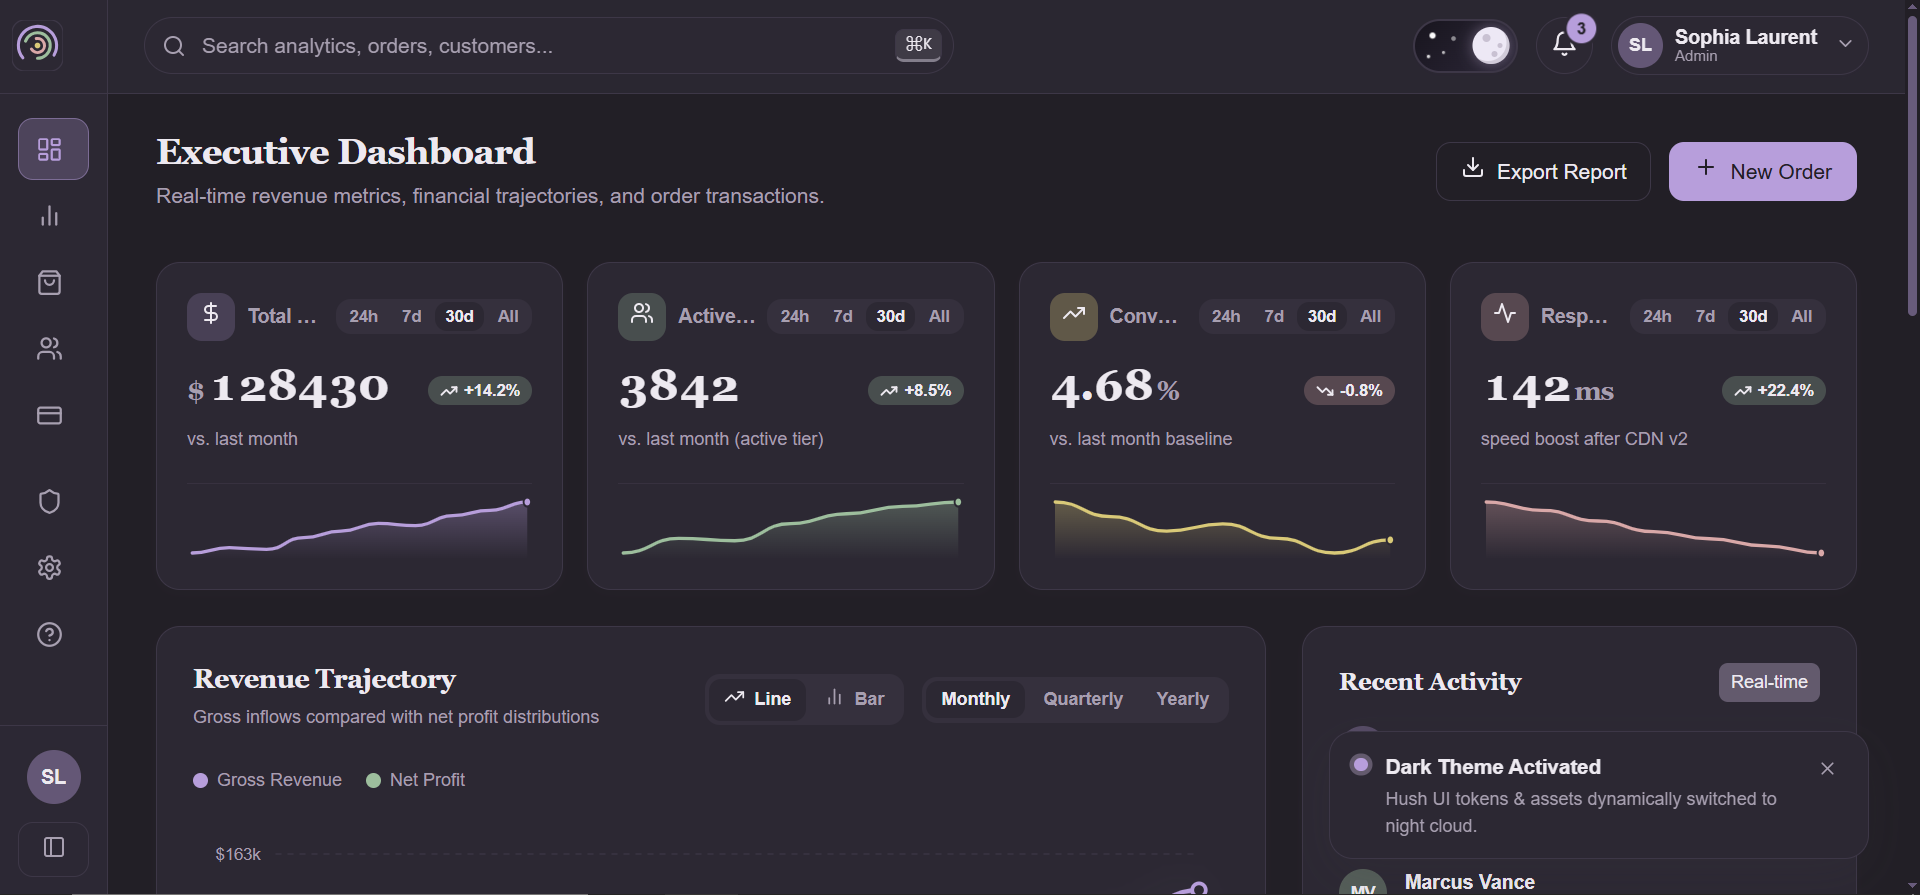Open the bar chart analytics sidebar icon
Image resolution: width=1920 pixels, height=895 pixels.
49,216
